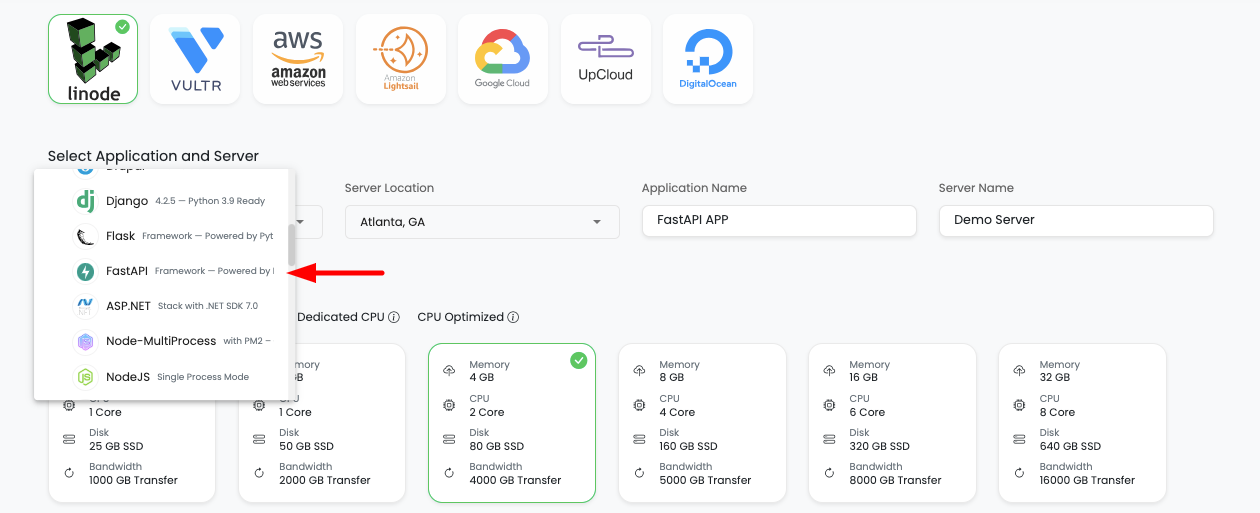Select the Google Cloud provider
1260x513 pixels.
point(503,59)
